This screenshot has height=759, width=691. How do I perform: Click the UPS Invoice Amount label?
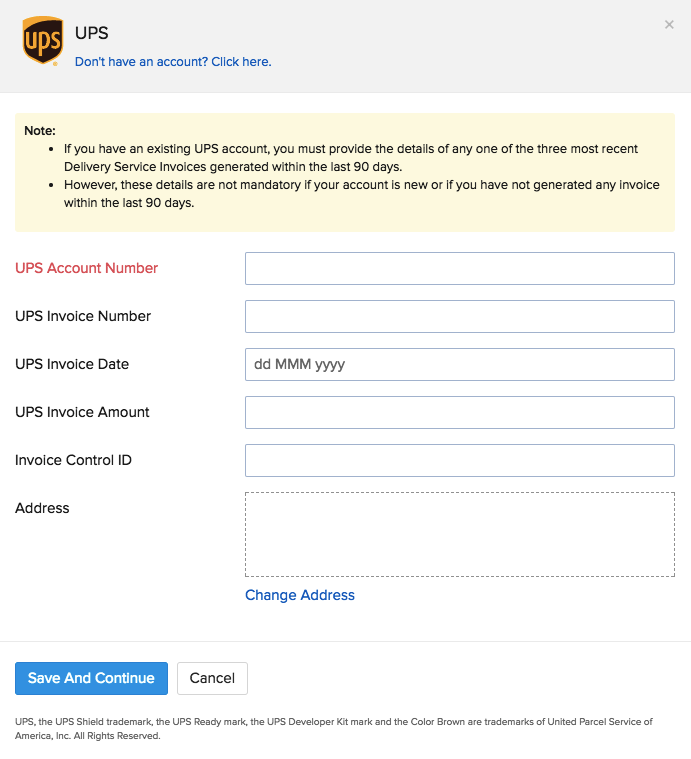click(82, 412)
